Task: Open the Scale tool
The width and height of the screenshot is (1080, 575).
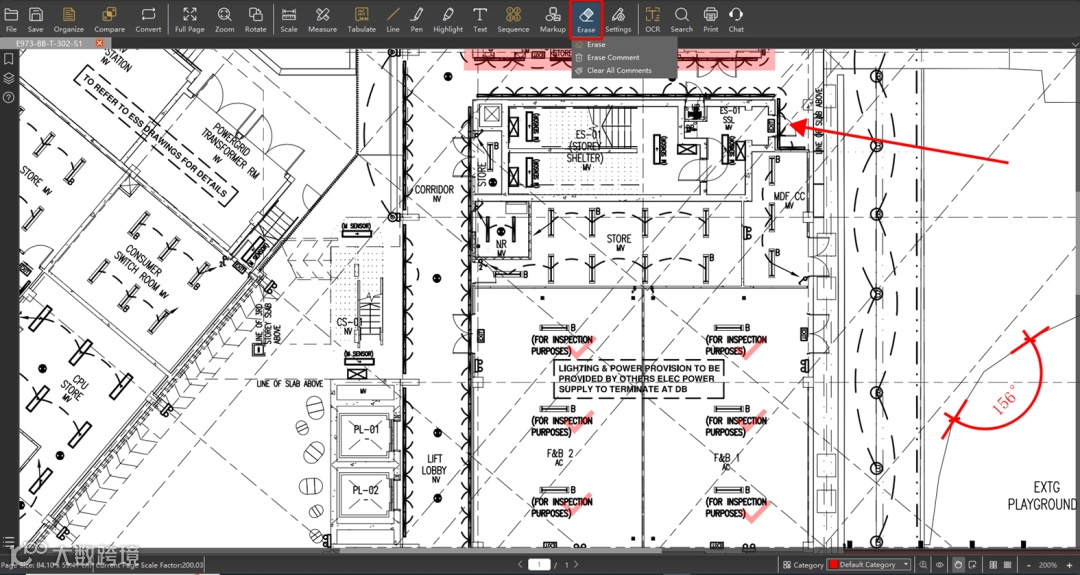Action: (x=289, y=19)
